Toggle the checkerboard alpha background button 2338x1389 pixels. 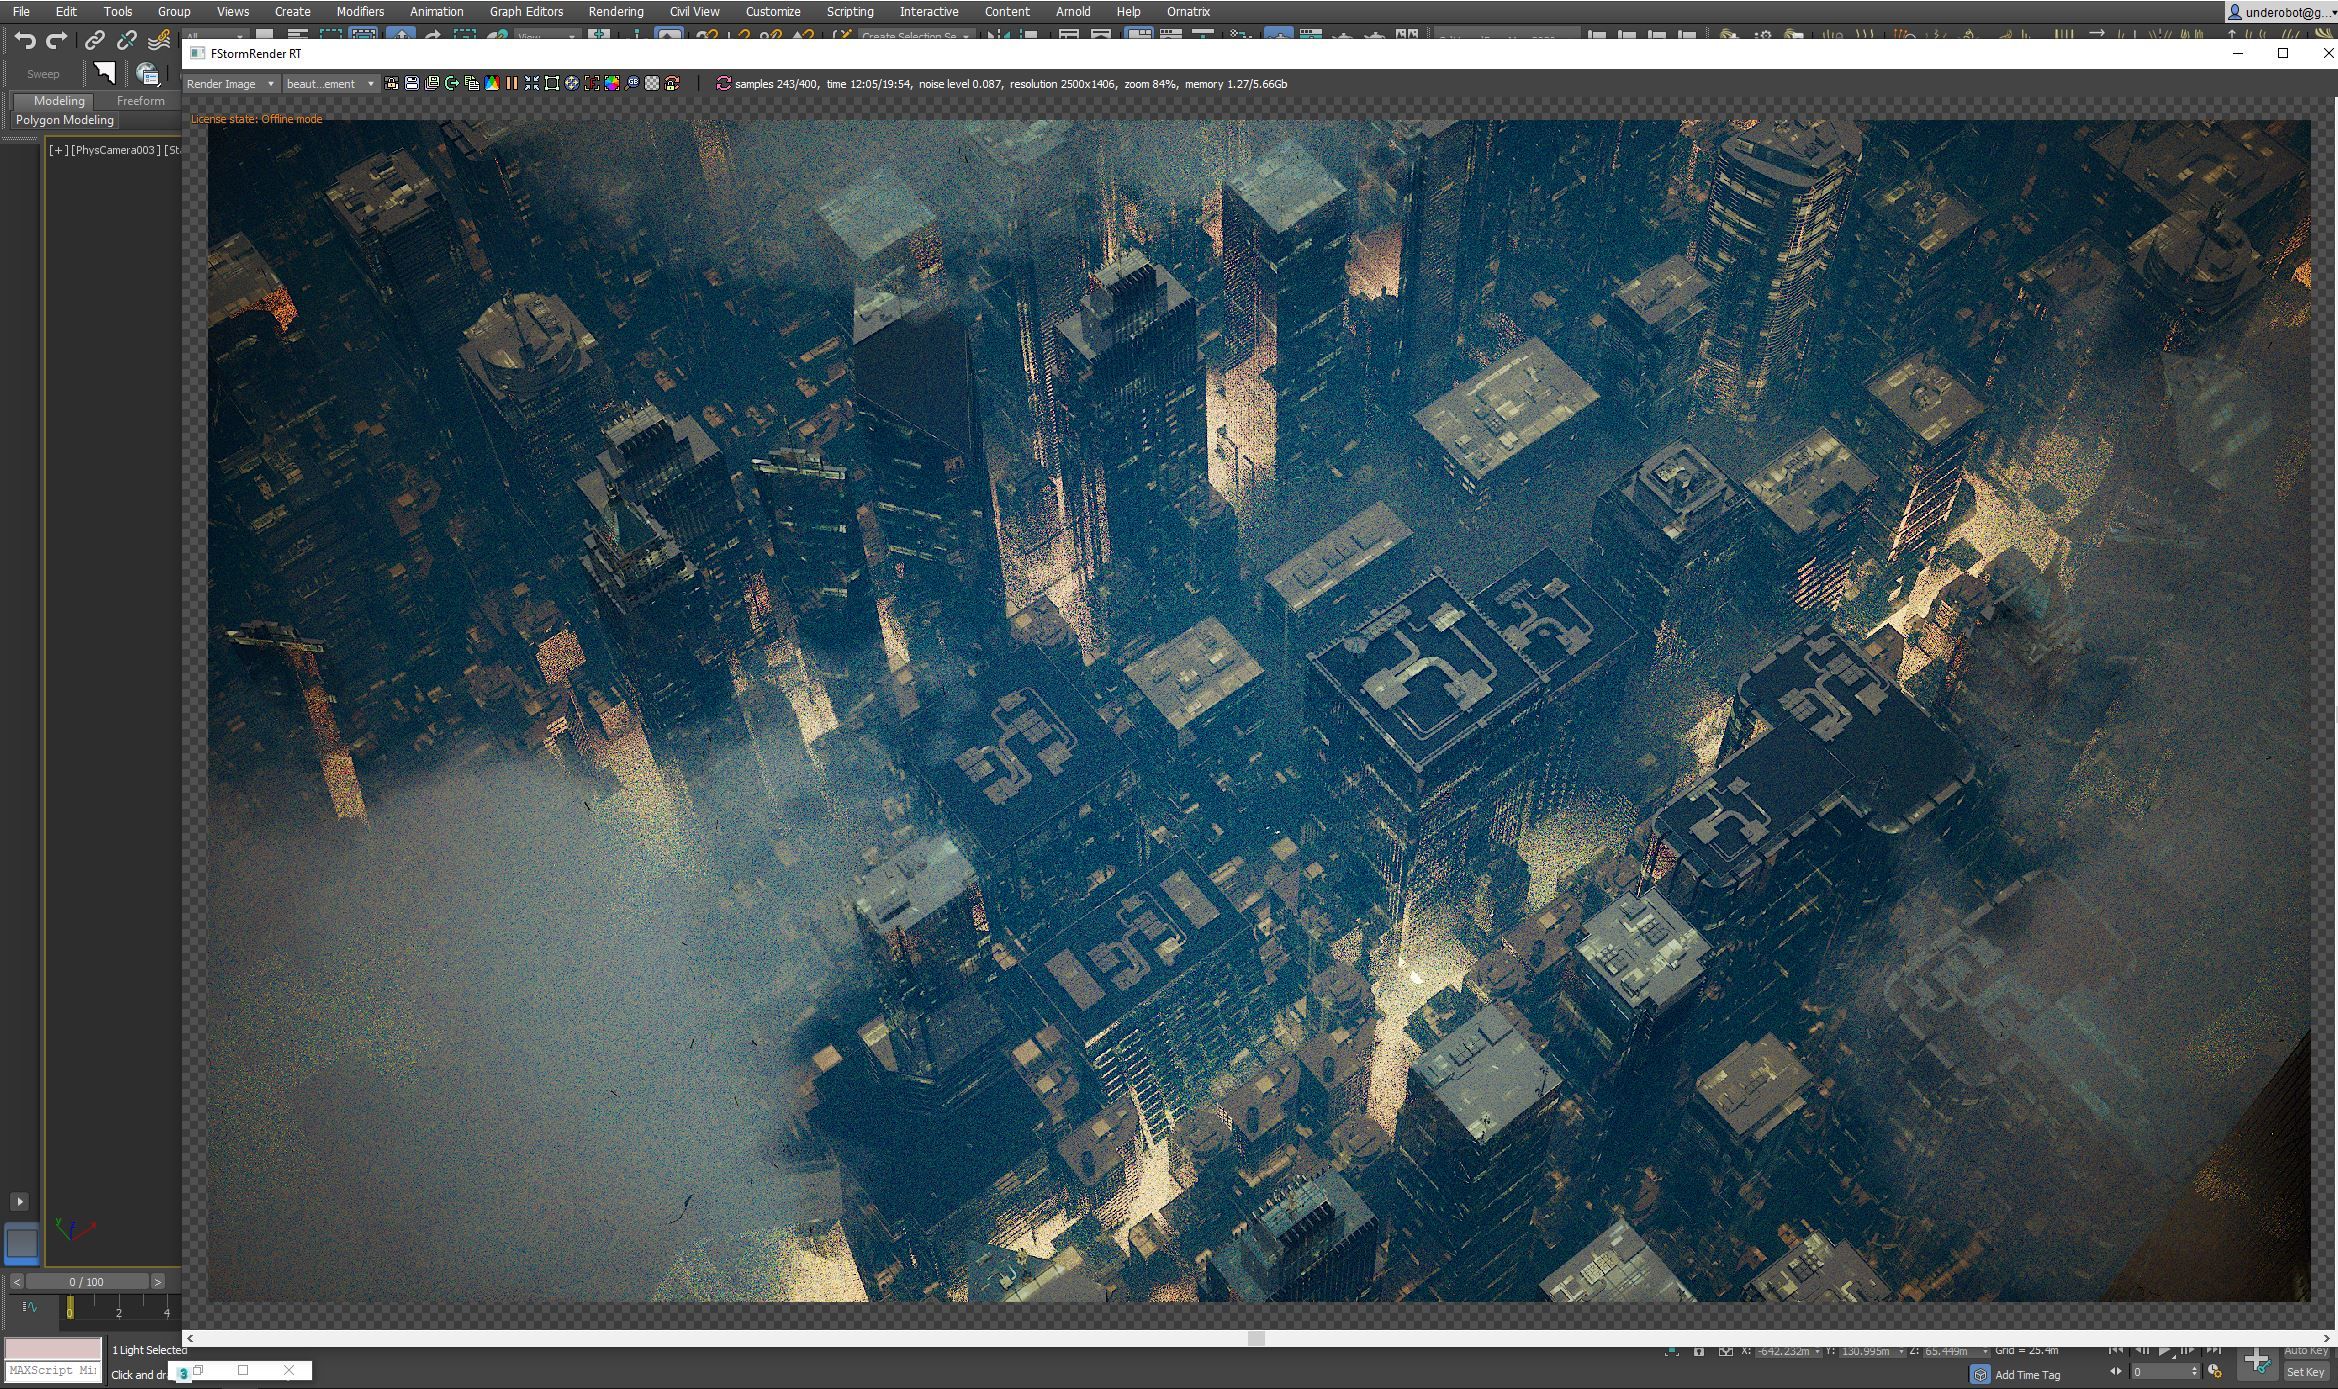[x=652, y=83]
